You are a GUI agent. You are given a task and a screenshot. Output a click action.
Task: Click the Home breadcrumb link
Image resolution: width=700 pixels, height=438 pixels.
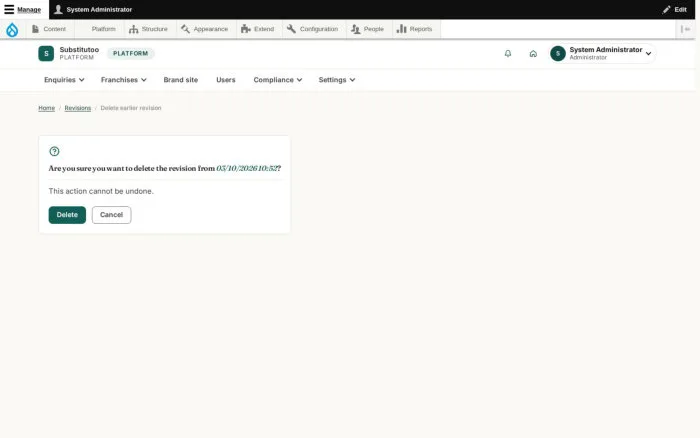pyautogui.click(x=46, y=108)
